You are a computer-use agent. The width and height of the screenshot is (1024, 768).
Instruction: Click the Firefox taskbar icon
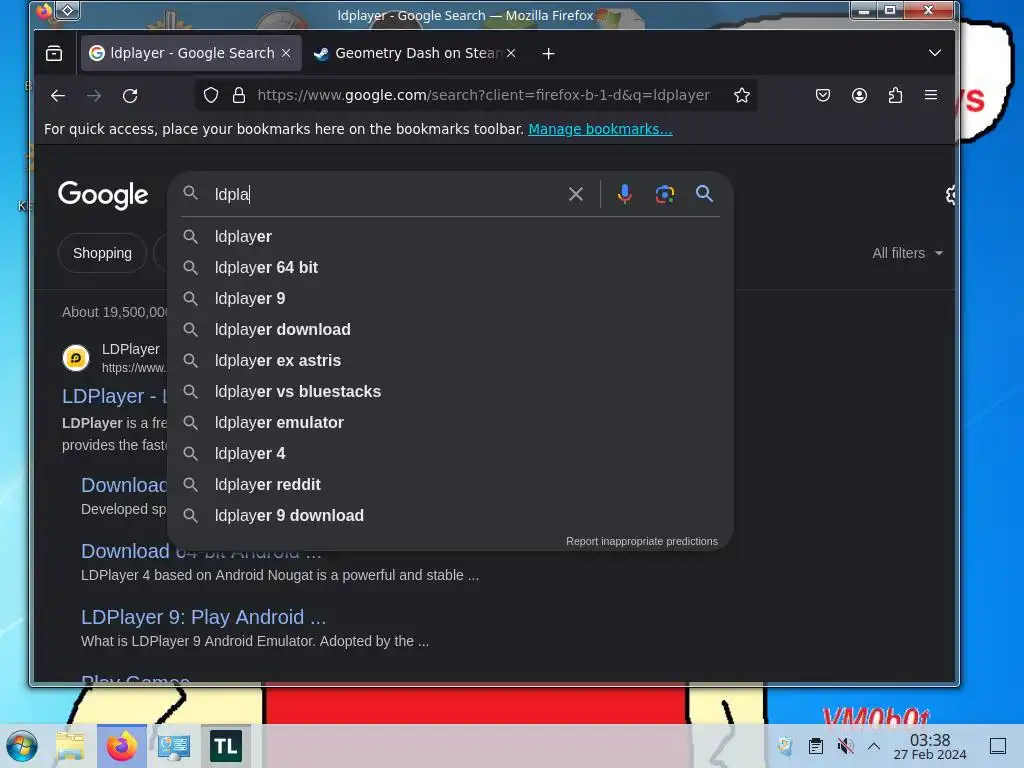pyautogui.click(x=121, y=746)
